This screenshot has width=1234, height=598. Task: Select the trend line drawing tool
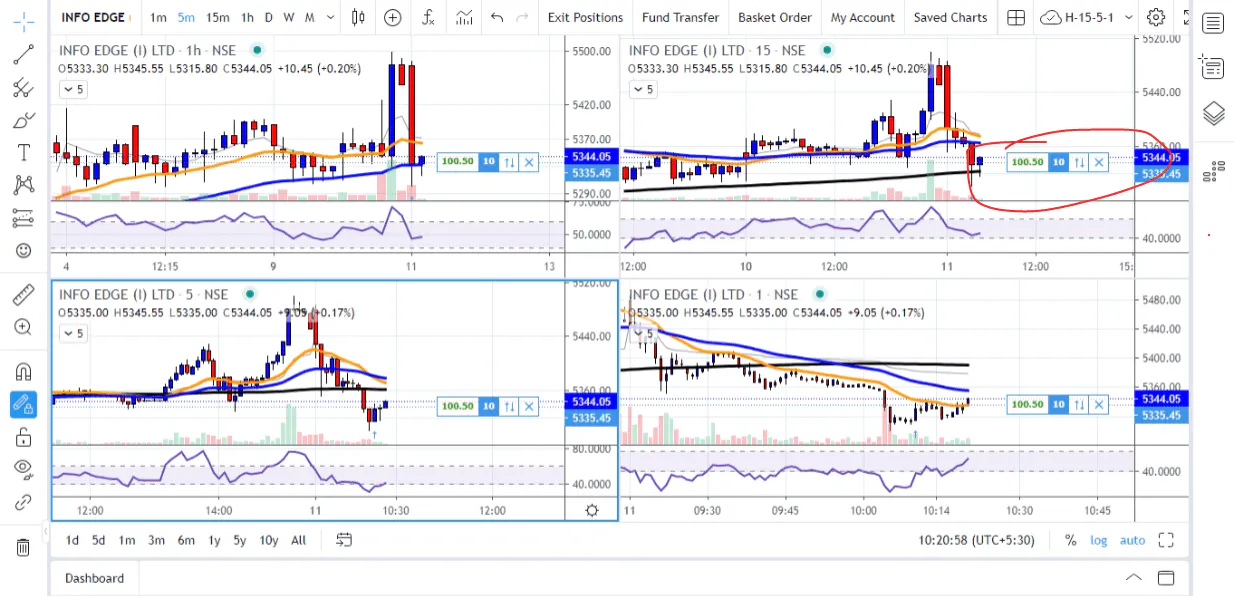[x=23, y=55]
